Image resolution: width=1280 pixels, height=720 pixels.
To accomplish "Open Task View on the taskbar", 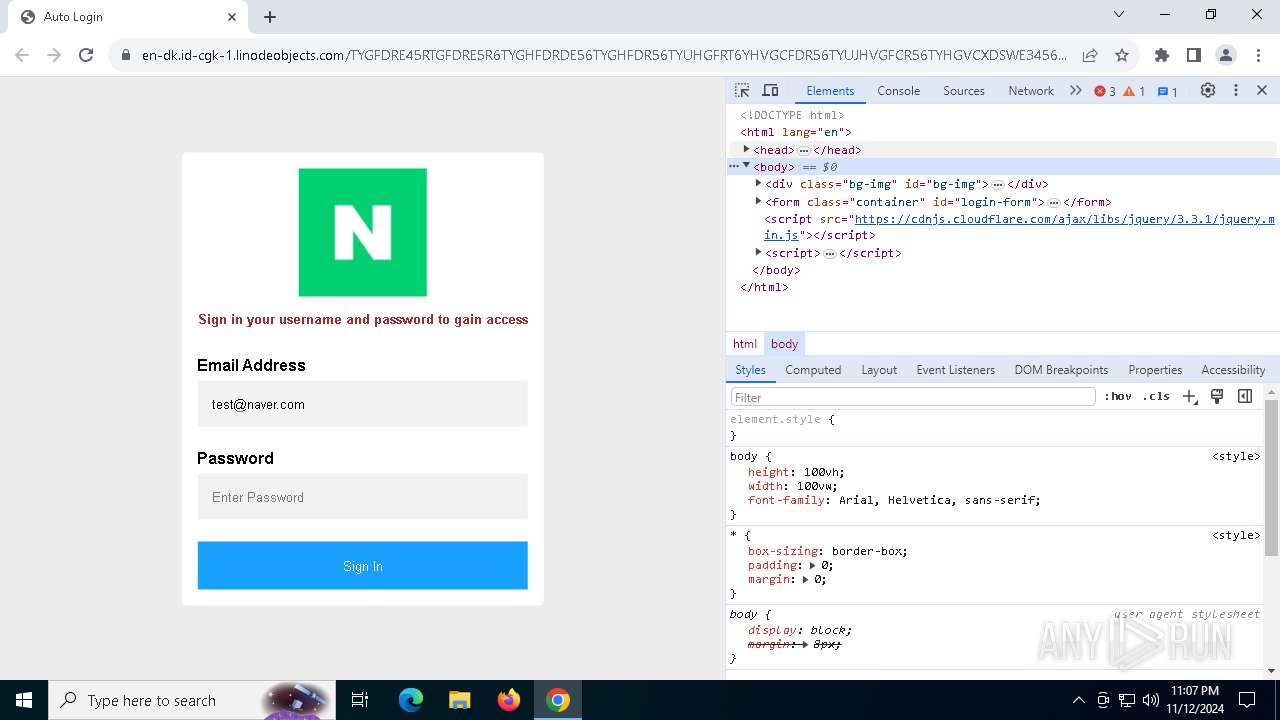I will [x=360, y=700].
